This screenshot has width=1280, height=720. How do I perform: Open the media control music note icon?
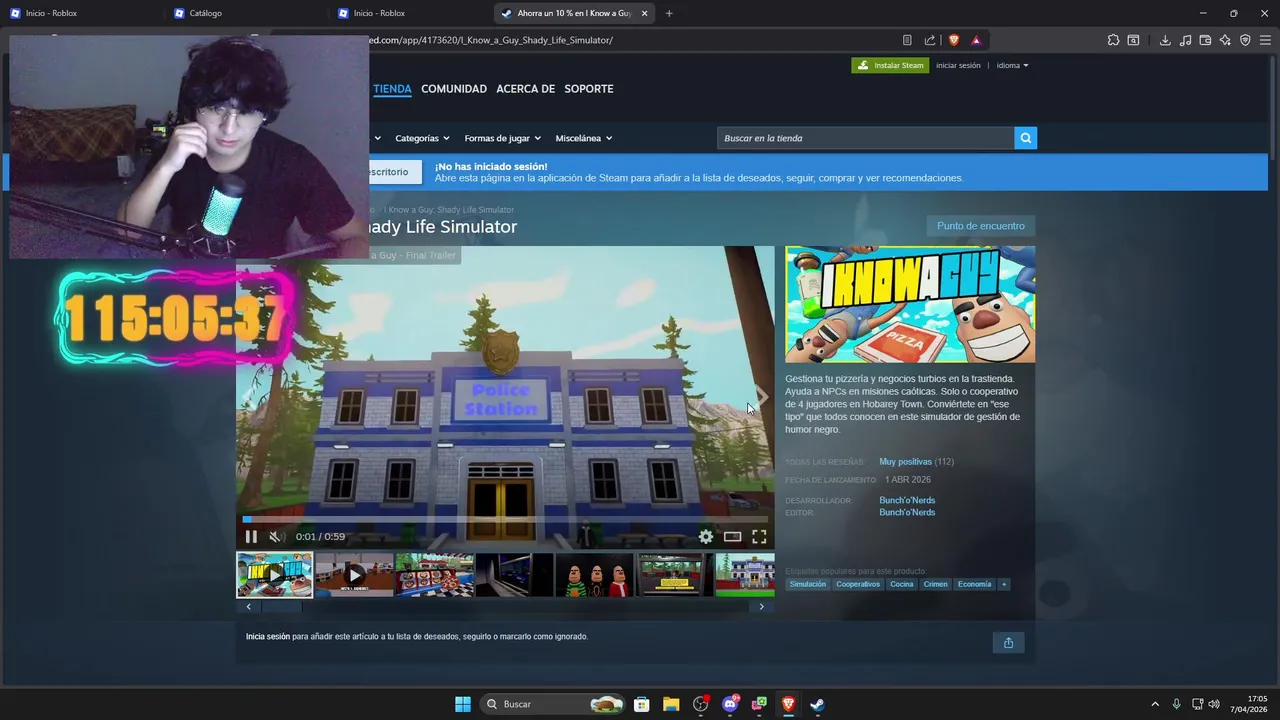(x=1185, y=40)
